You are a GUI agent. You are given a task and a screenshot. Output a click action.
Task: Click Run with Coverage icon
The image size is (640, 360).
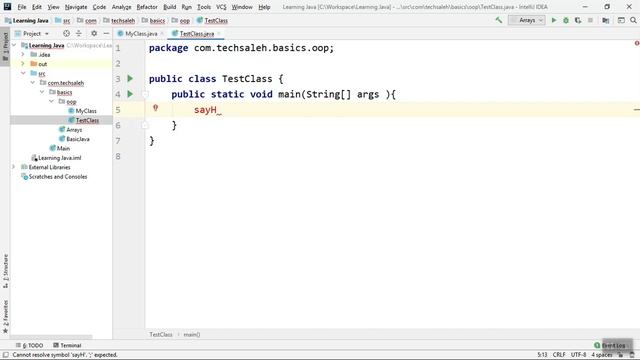coord(578,20)
